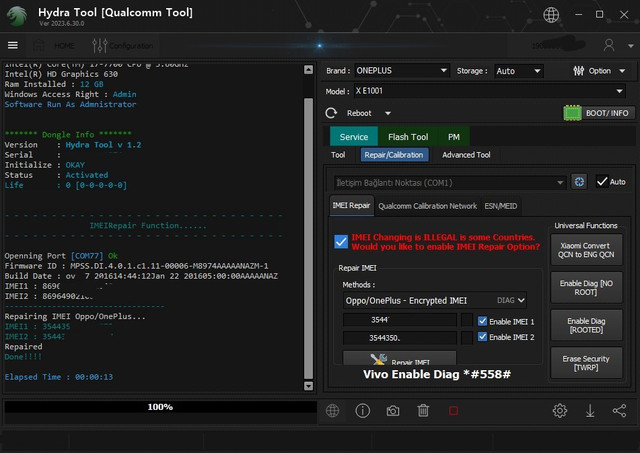
Task: Click the info circle icon
Action: [362, 411]
